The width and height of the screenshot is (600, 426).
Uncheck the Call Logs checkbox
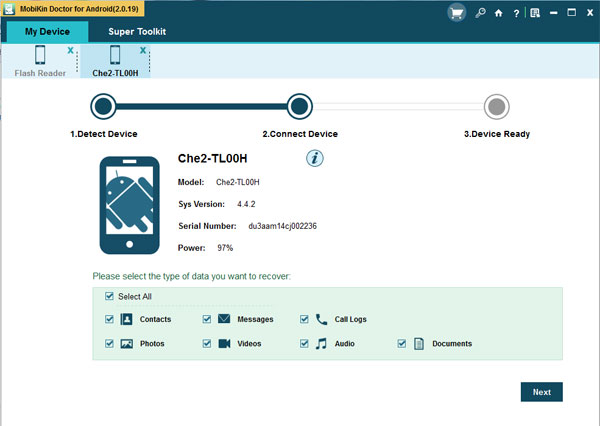pyautogui.click(x=304, y=319)
